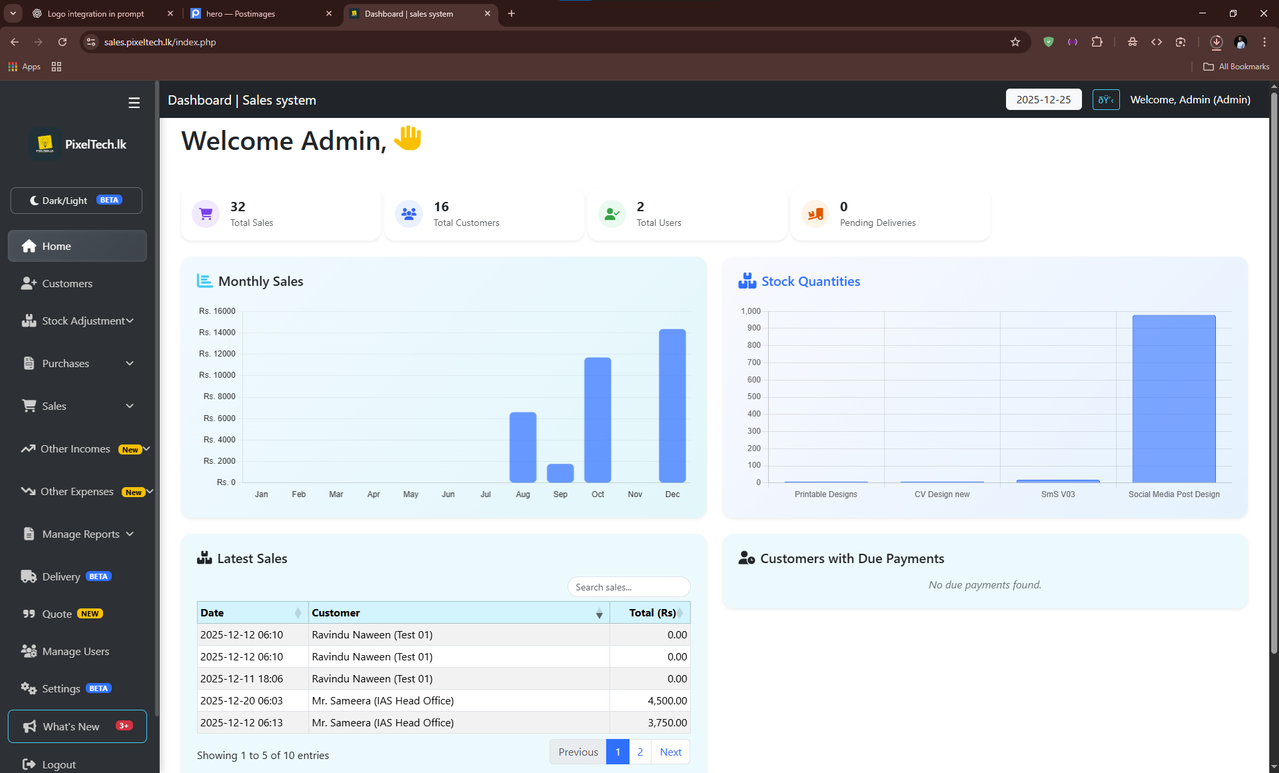Image resolution: width=1279 pixels, height=773 pixels.
Task: Click the December sales bar
Action: (x=672, y=406)
